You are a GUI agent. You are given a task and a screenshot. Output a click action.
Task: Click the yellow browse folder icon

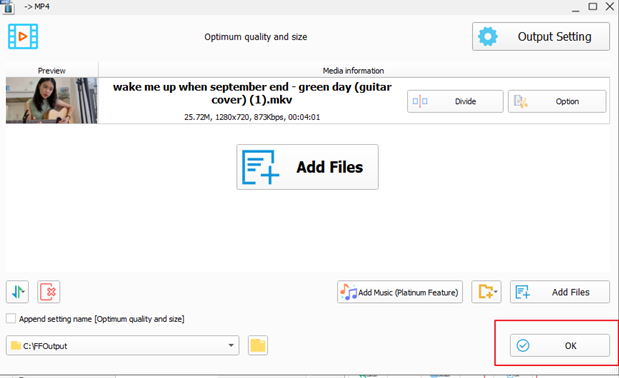tap(258, 346)
